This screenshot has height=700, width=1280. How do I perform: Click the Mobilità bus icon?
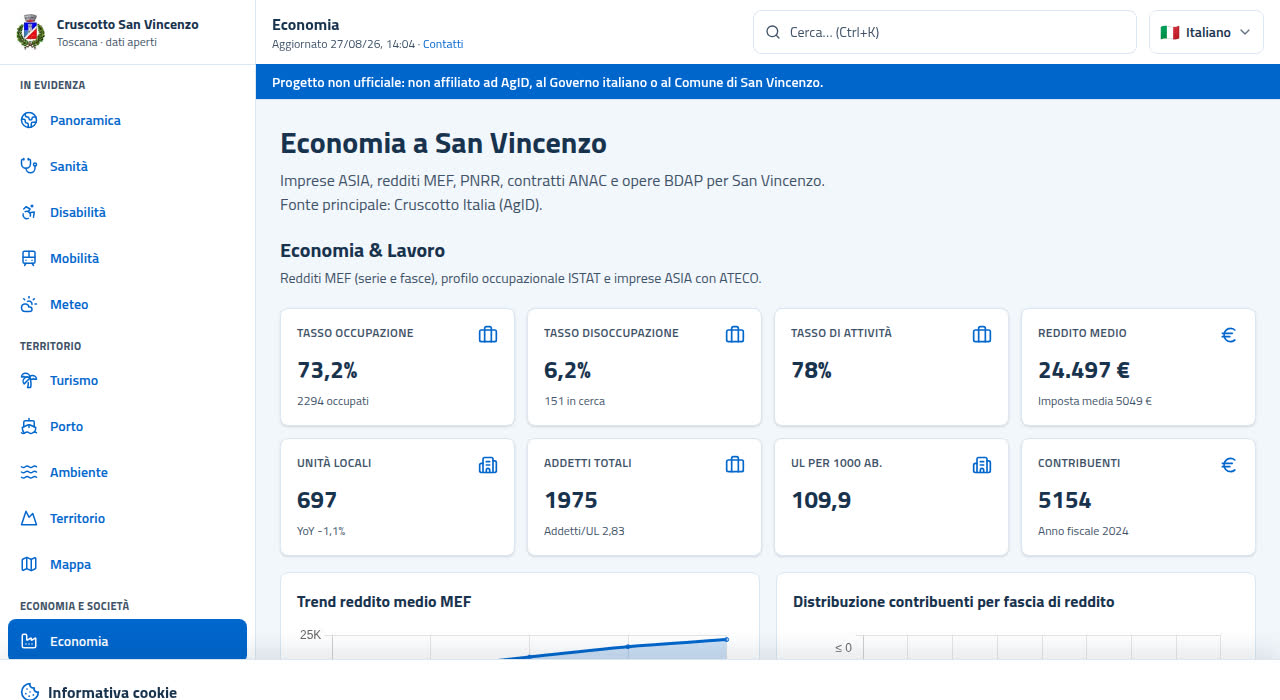29,258
